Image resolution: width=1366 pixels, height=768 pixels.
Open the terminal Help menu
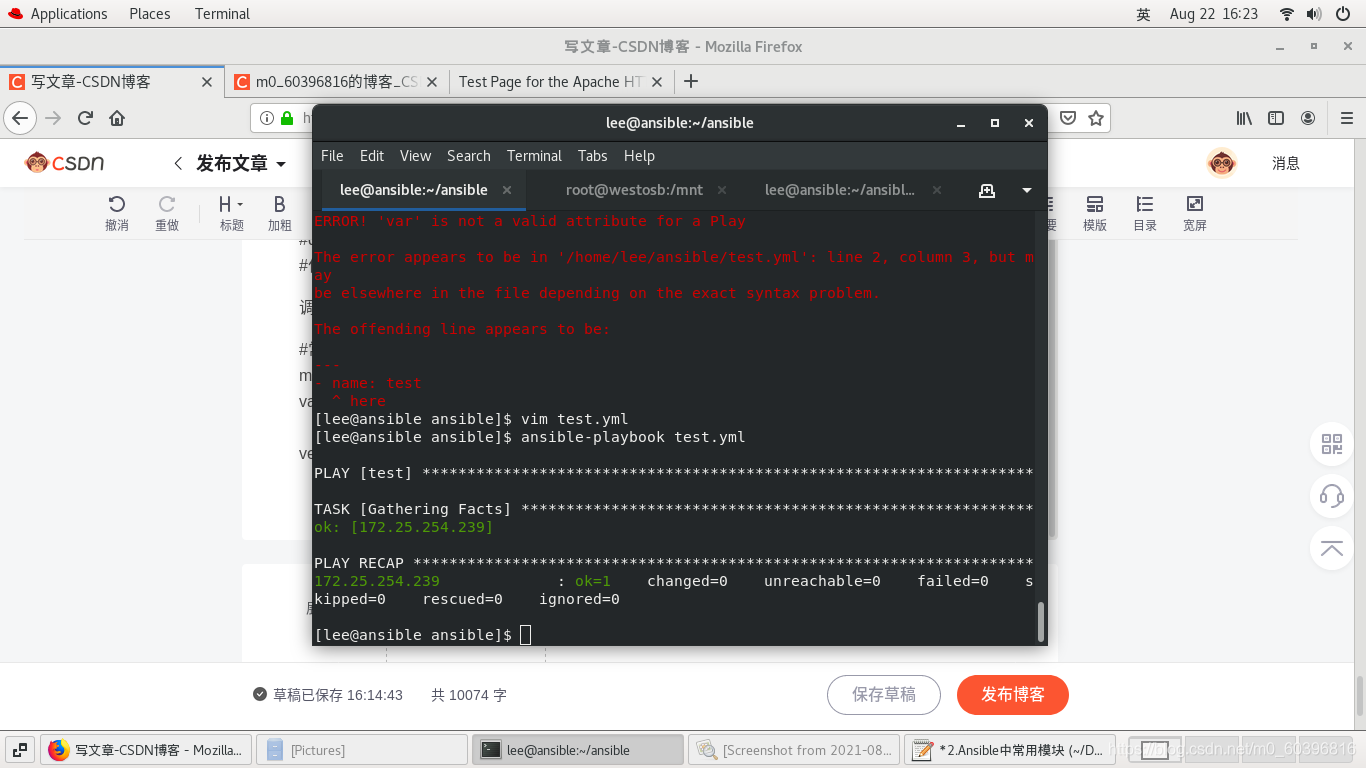click(x=639, y=156)
